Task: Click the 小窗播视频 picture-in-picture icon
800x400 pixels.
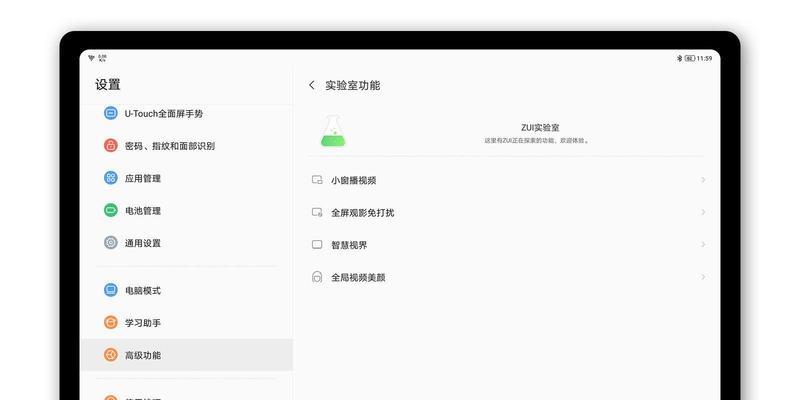Action: pyautogui.click(x=317, y=180)
